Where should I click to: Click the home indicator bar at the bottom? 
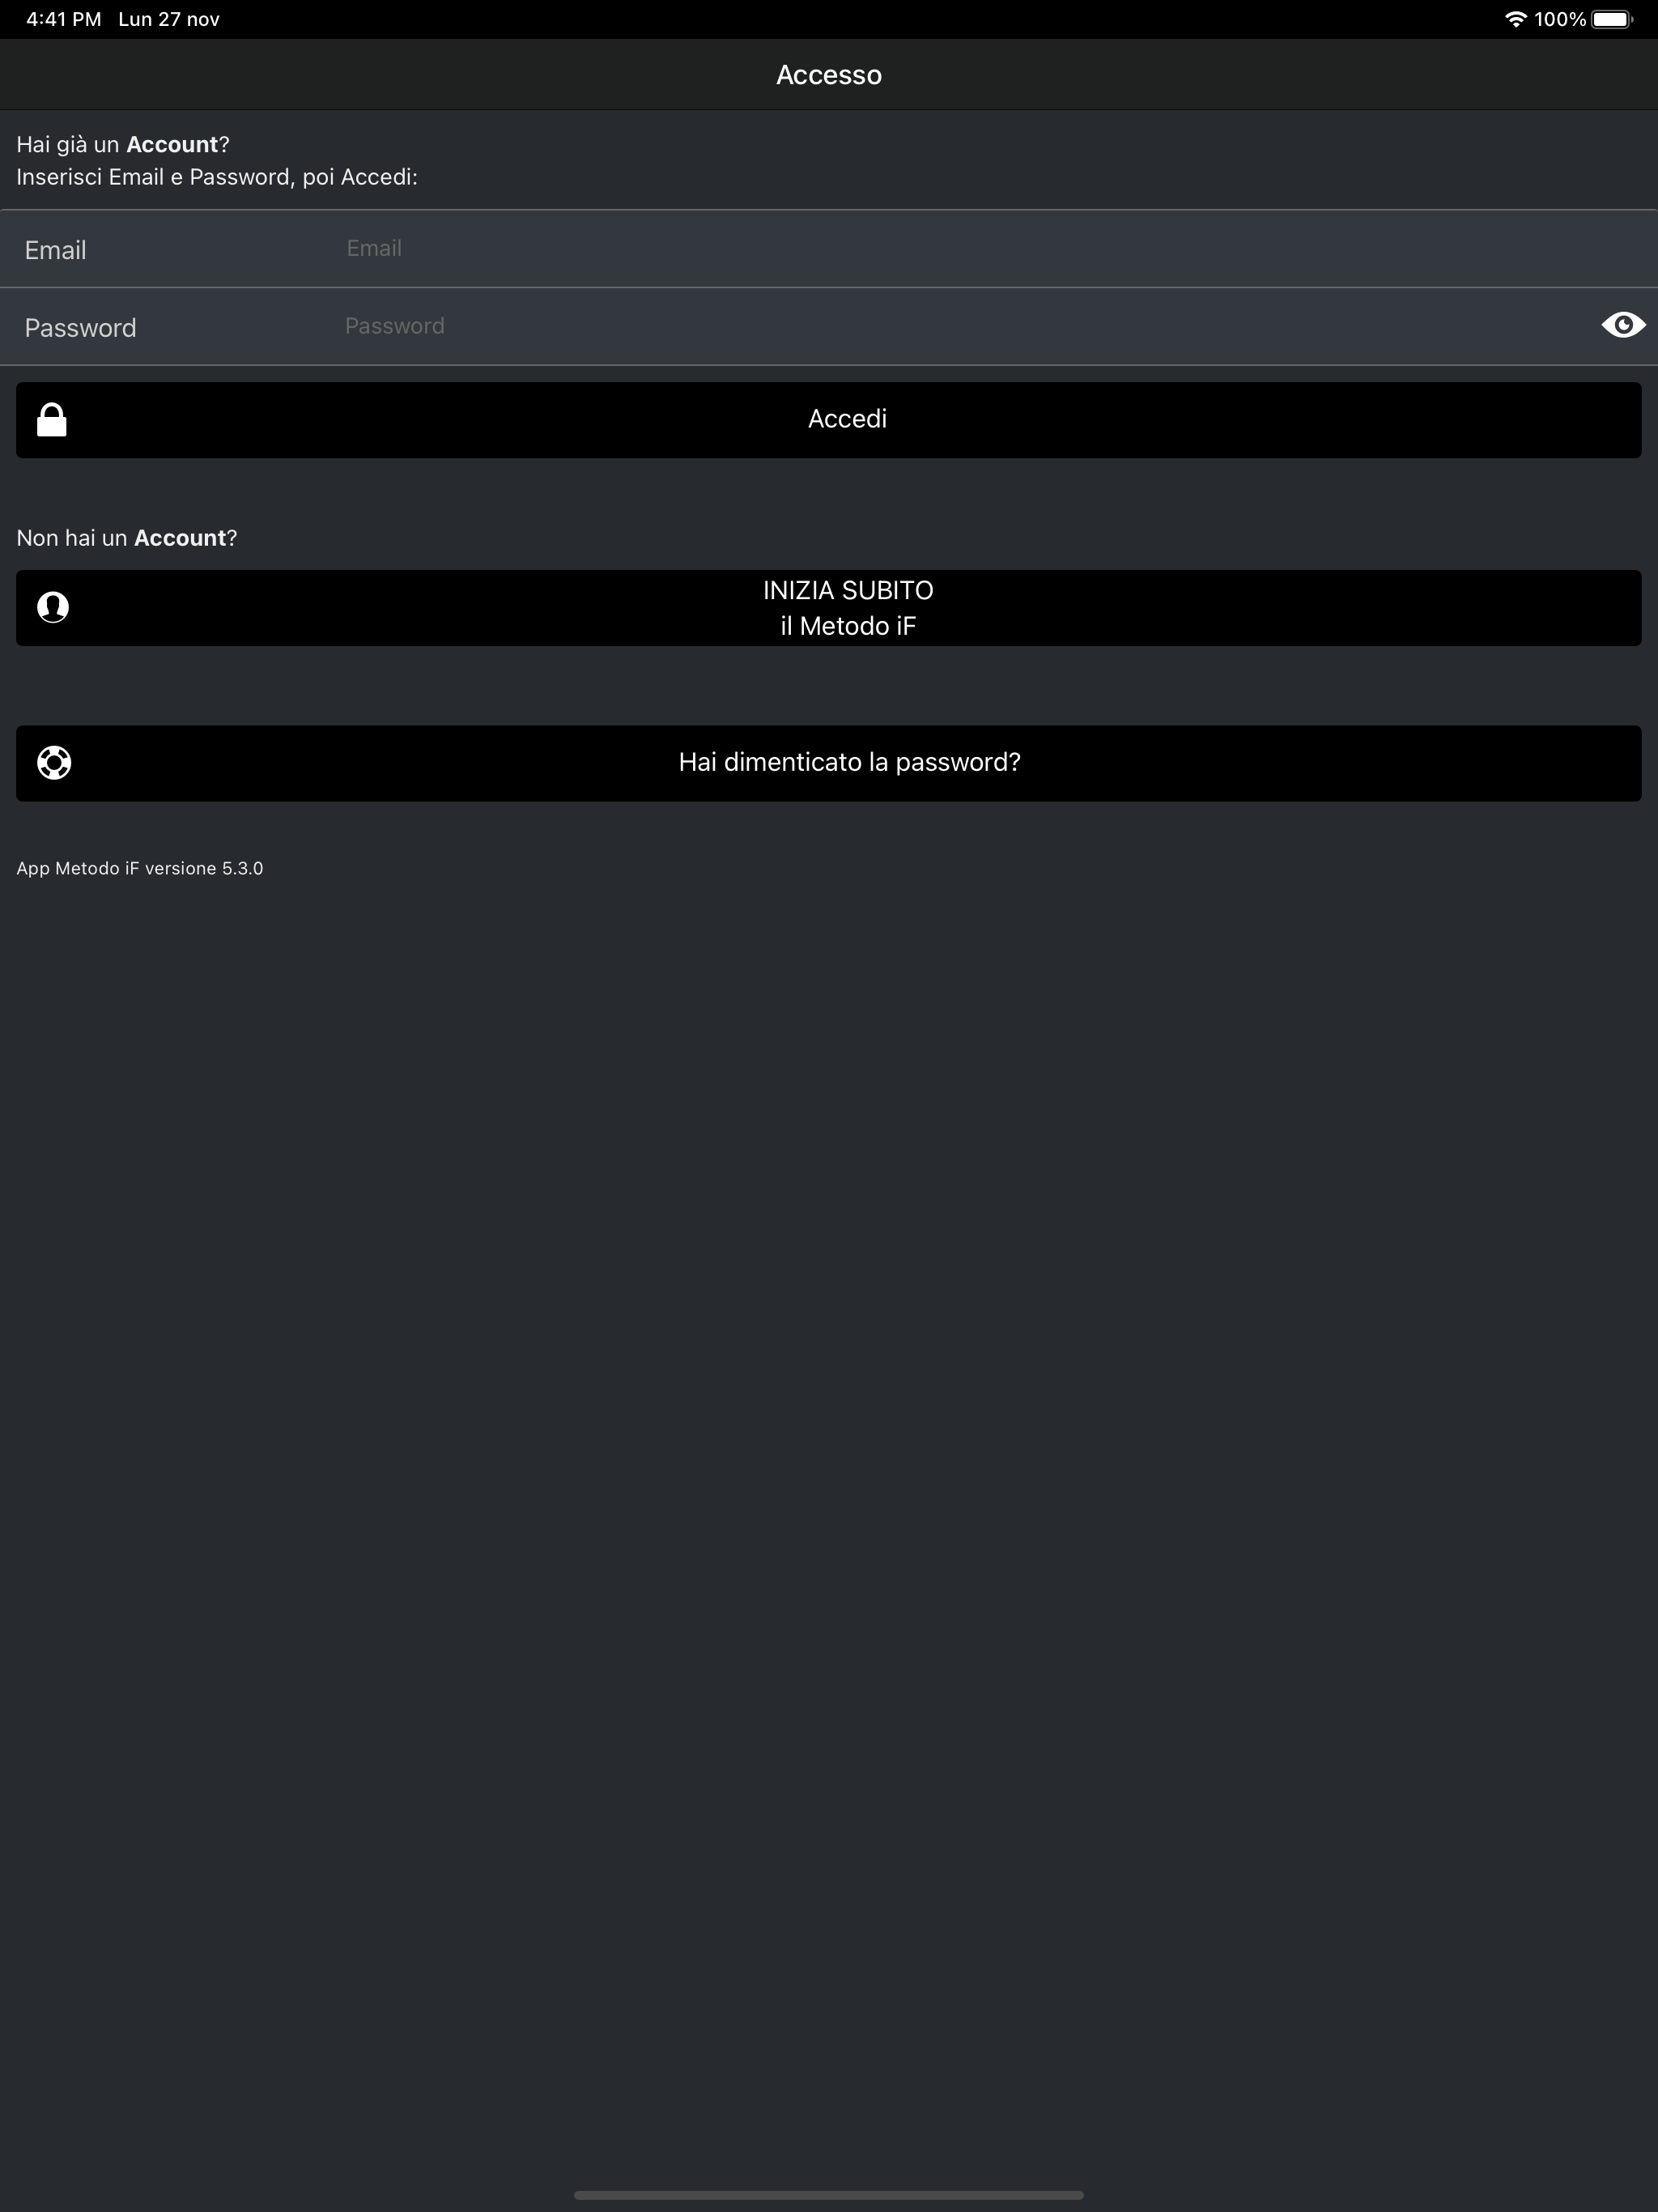click(x=829, y=2195)
